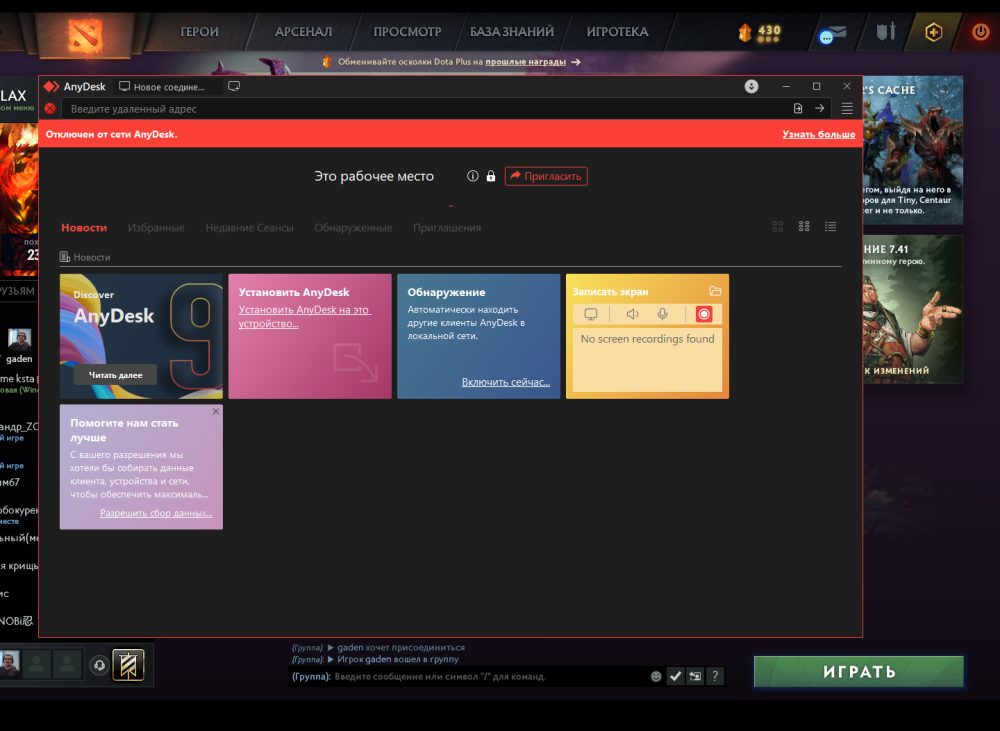Viewport: 1000px width, 731px height.
Task: Focus the remote address input field
Action: point(424,109)
